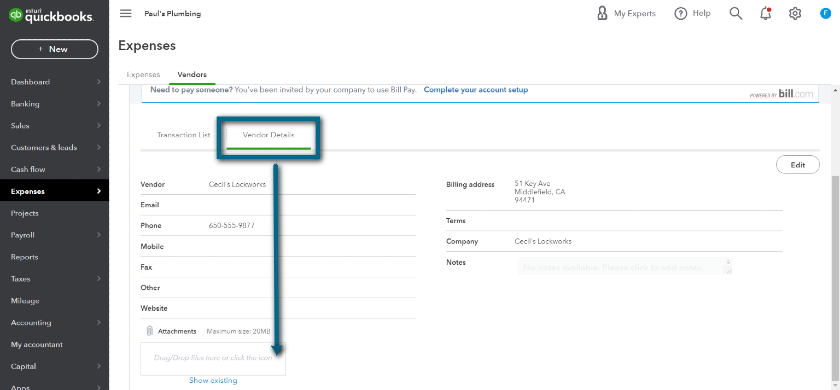Image resolution: width=840 pixels, height=390 pixels.
Task: Click the Help question mark icon
Action: (x=680, y=13)
